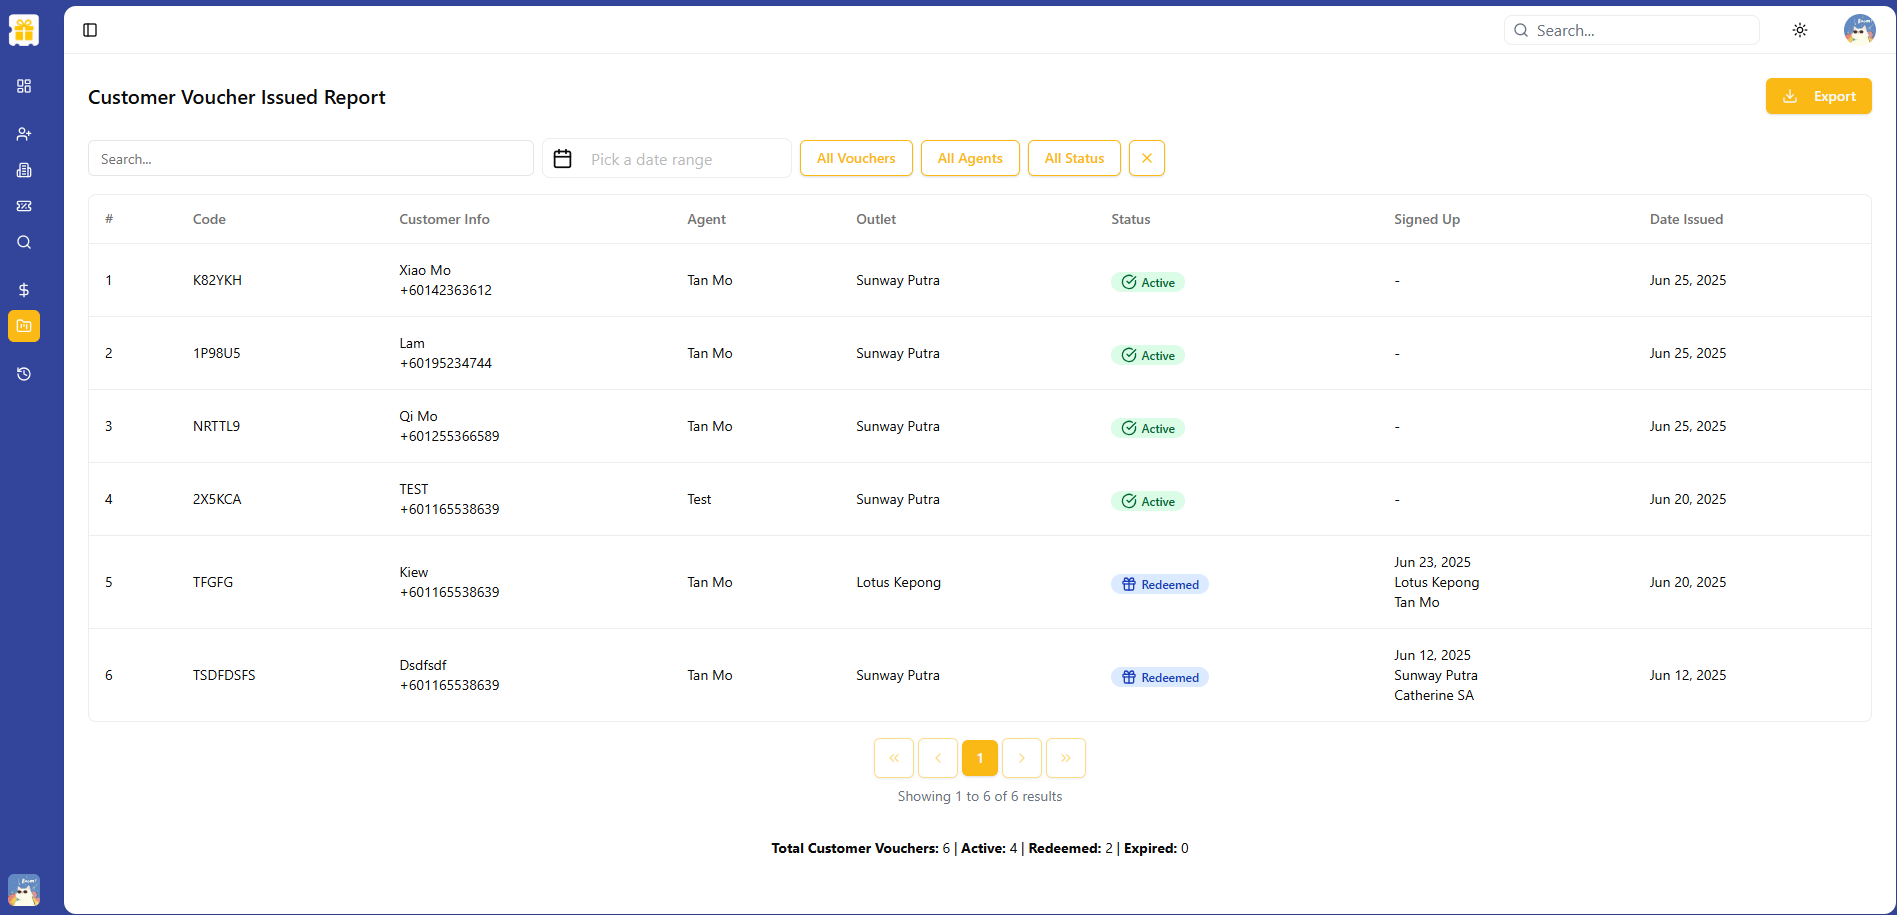Open the voucher ticket icon in sidebar

pos(24,206)
